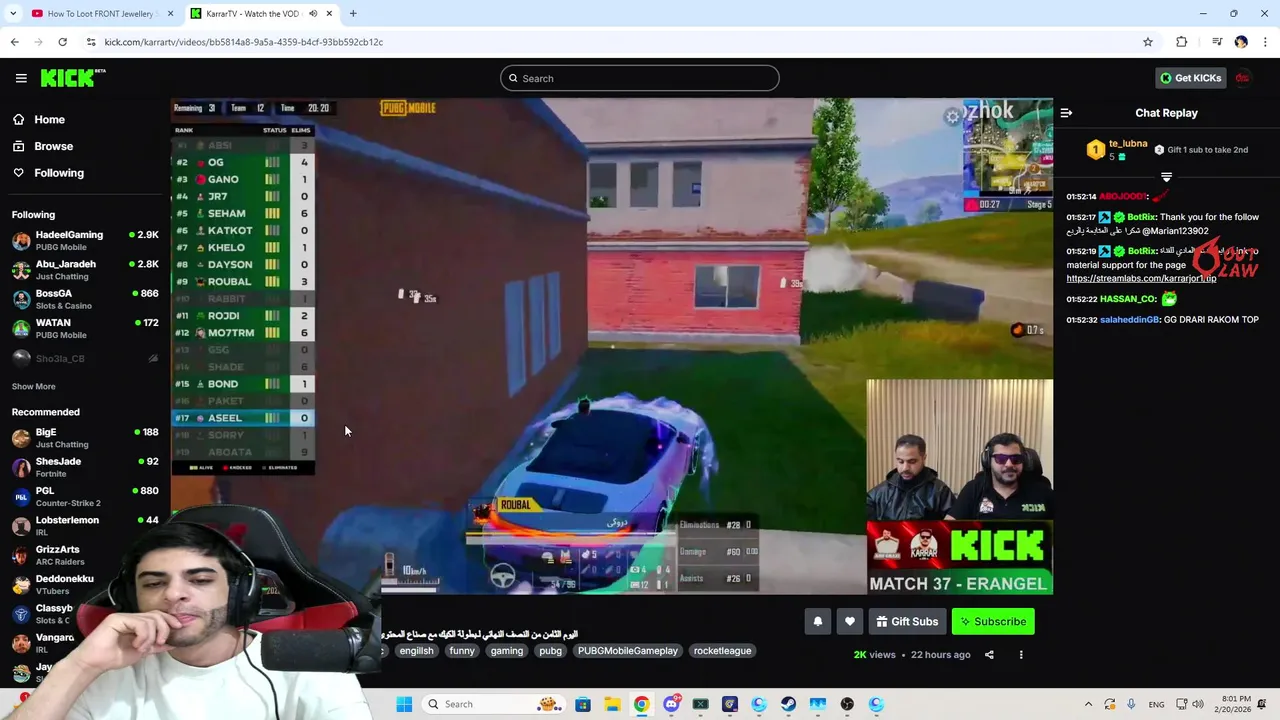The width and height of the screenshot is (1280, 720).
Task: Open GrizzArts recommended channel
Action: [x=85, y=554]
